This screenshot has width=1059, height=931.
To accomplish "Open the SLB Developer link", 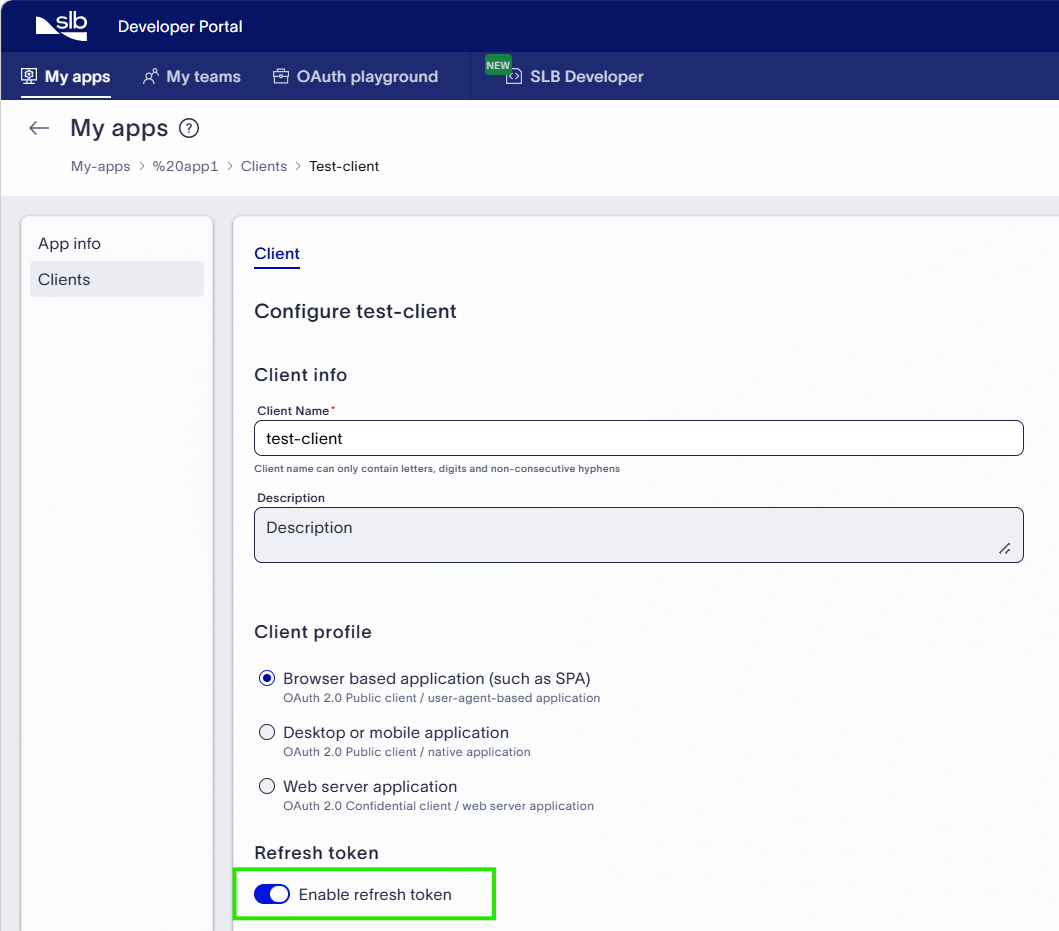I will (x=575, y=76).
